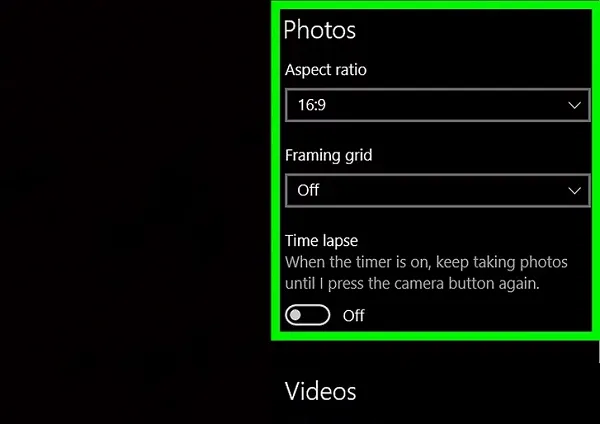Click the settings scrollbar at the right edge
600x424 pixels.
click(x=599, y=351)
